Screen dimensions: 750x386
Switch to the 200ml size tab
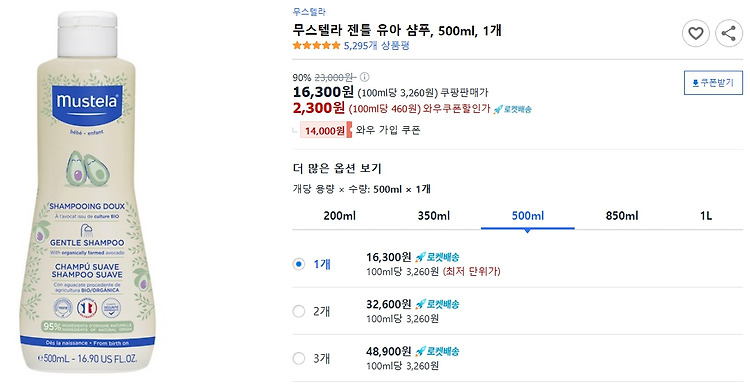pyautogui.click(x=340, y=216)
